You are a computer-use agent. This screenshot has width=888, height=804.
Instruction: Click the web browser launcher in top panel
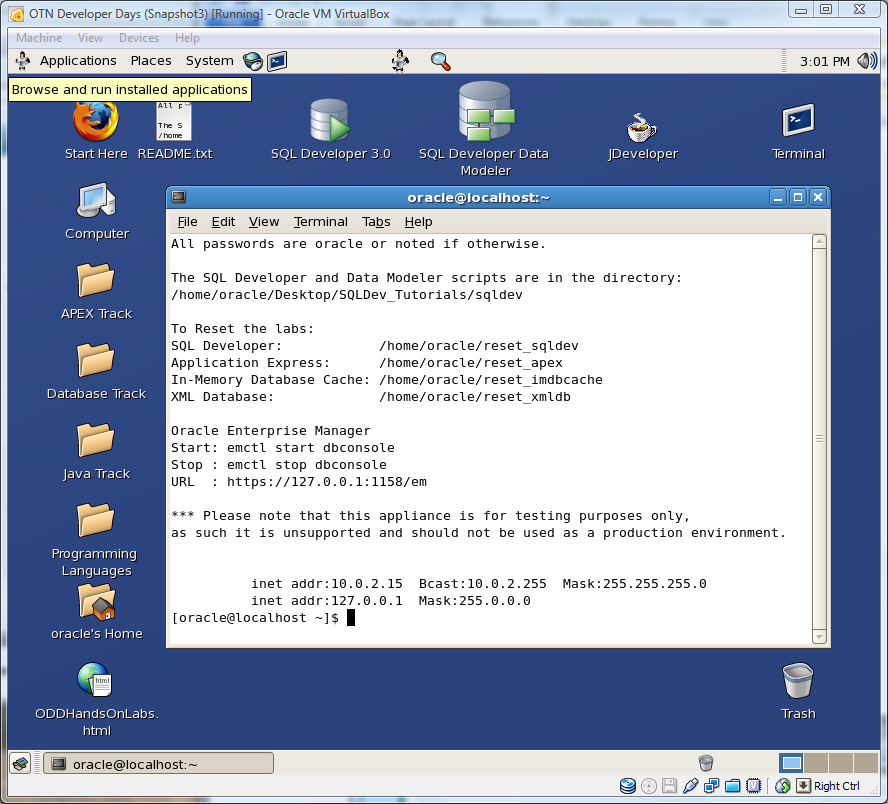click(x=253, y=61)
